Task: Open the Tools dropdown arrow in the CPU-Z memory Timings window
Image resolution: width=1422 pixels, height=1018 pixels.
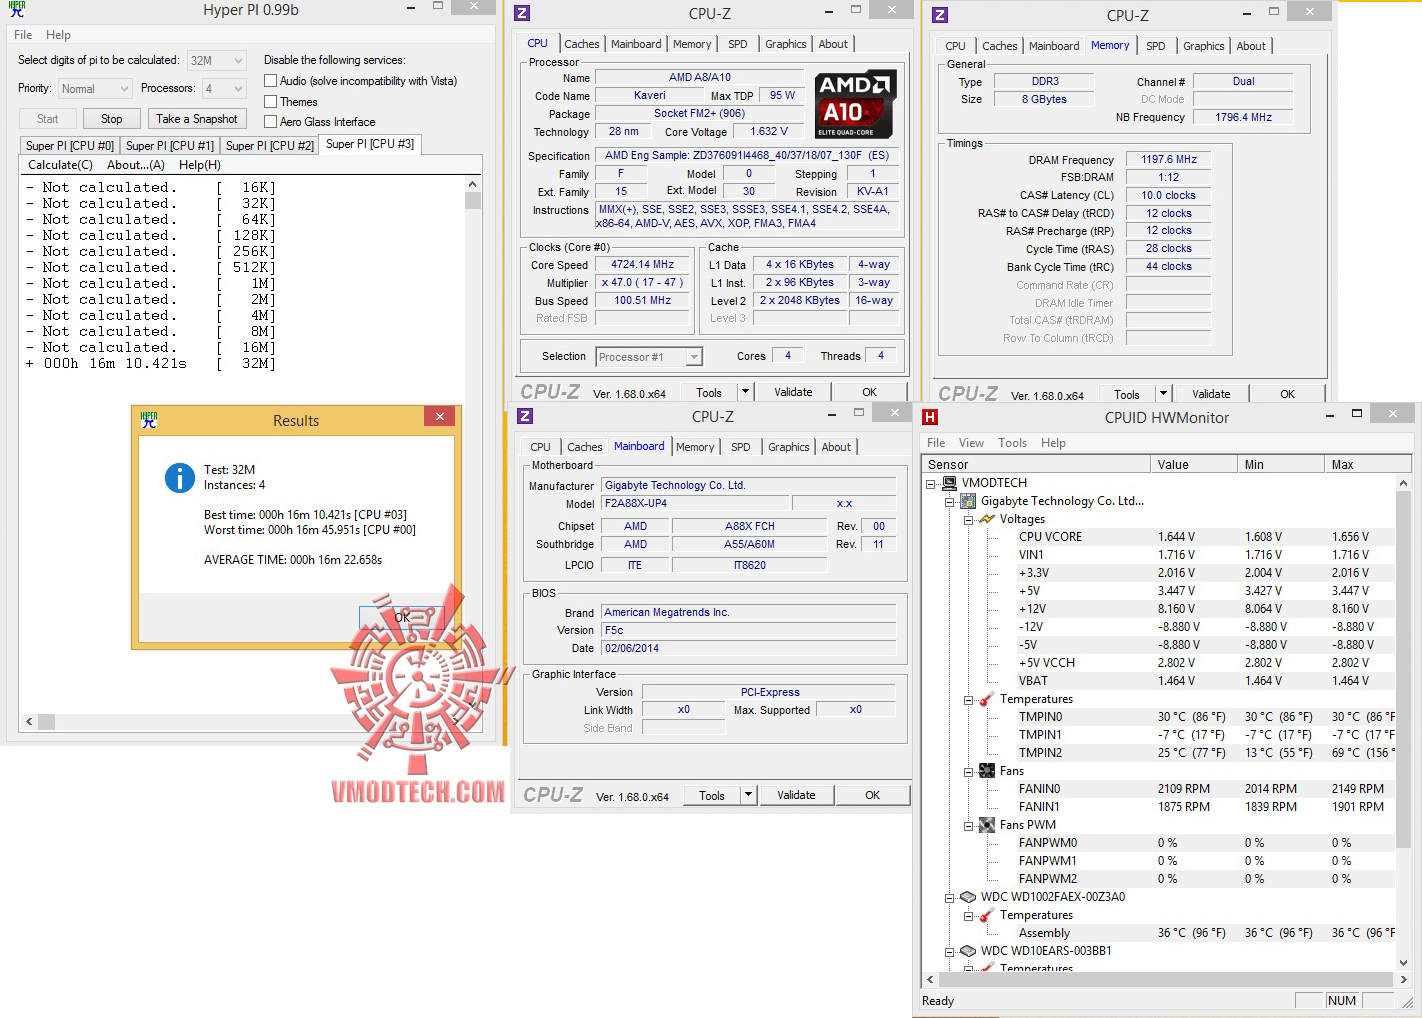Action: pyautogui.click(x=1163, y=394)
